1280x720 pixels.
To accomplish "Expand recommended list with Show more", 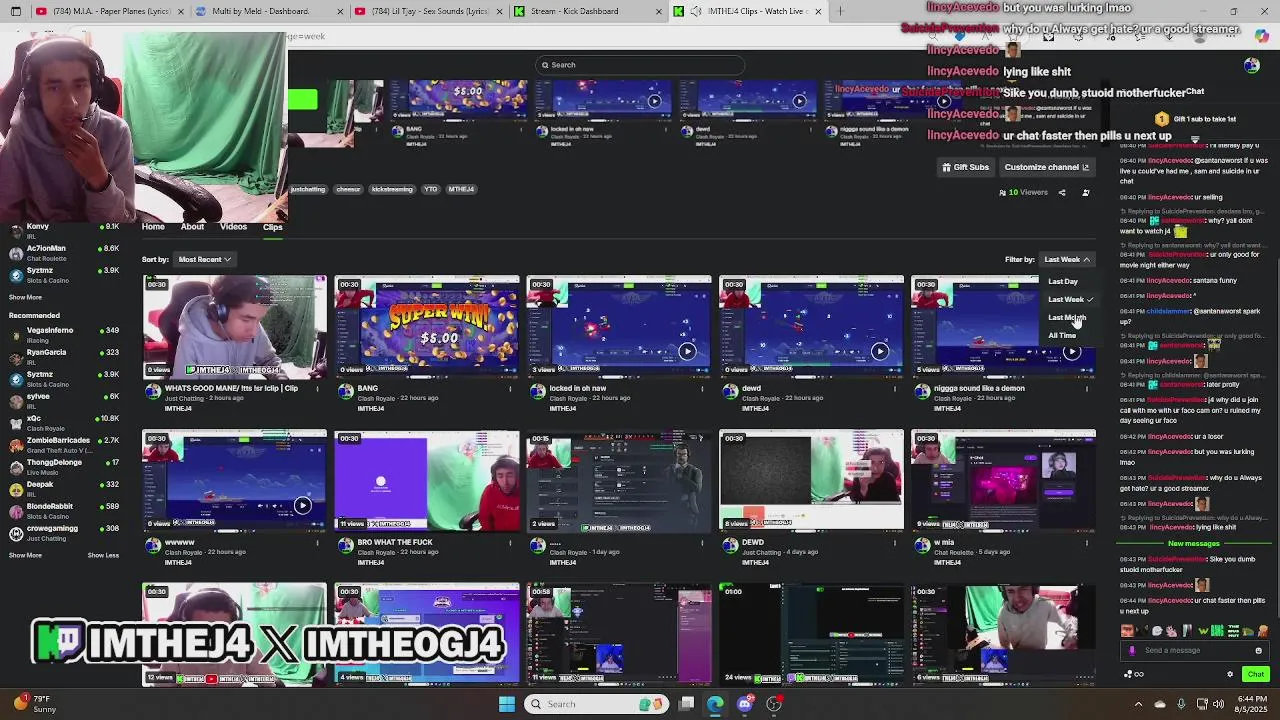I will click(x=25, y=555).
